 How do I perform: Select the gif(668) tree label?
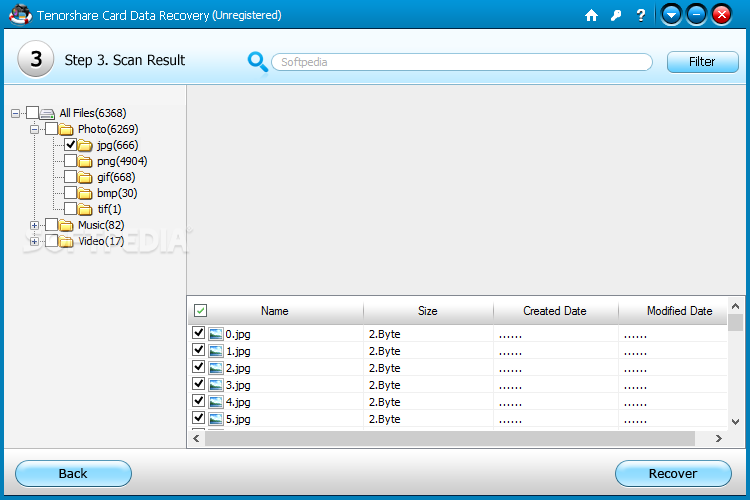pos(116,177)
